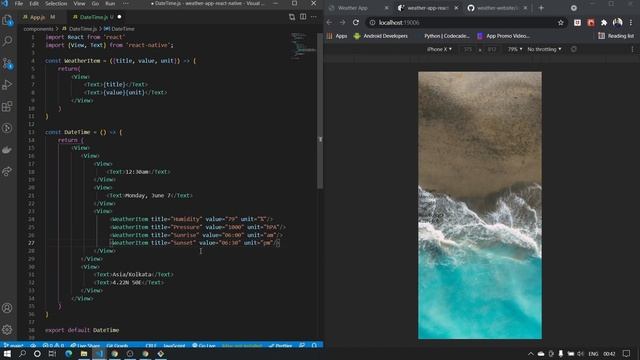Open Windows taskbar search
The image size is (640, 360).
pos(22,353)
